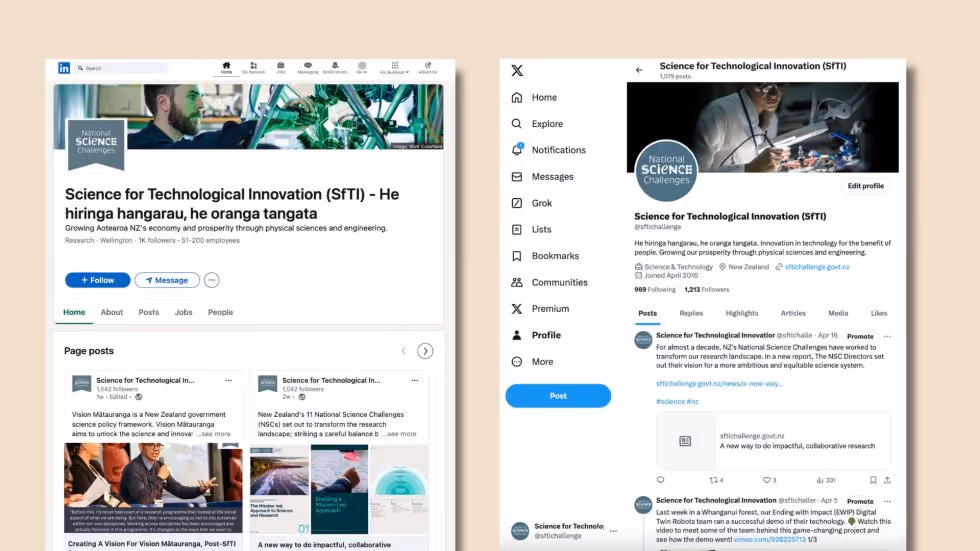Click LinkedIn Advertise icon

point(428,67)
